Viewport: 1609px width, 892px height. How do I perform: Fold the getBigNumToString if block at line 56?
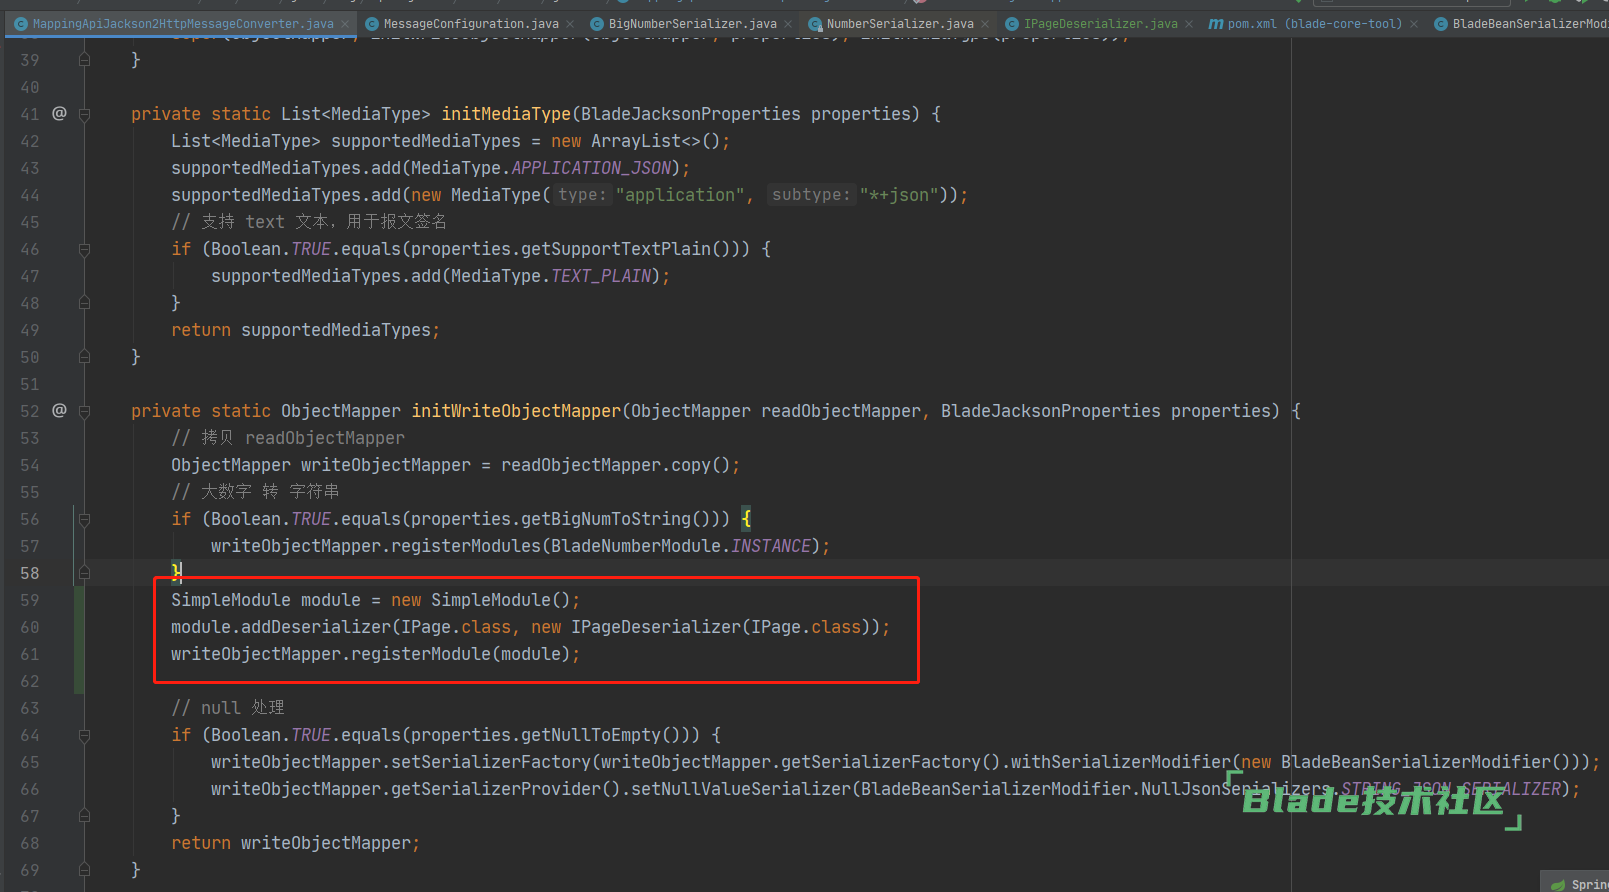(x=85, y=519)
